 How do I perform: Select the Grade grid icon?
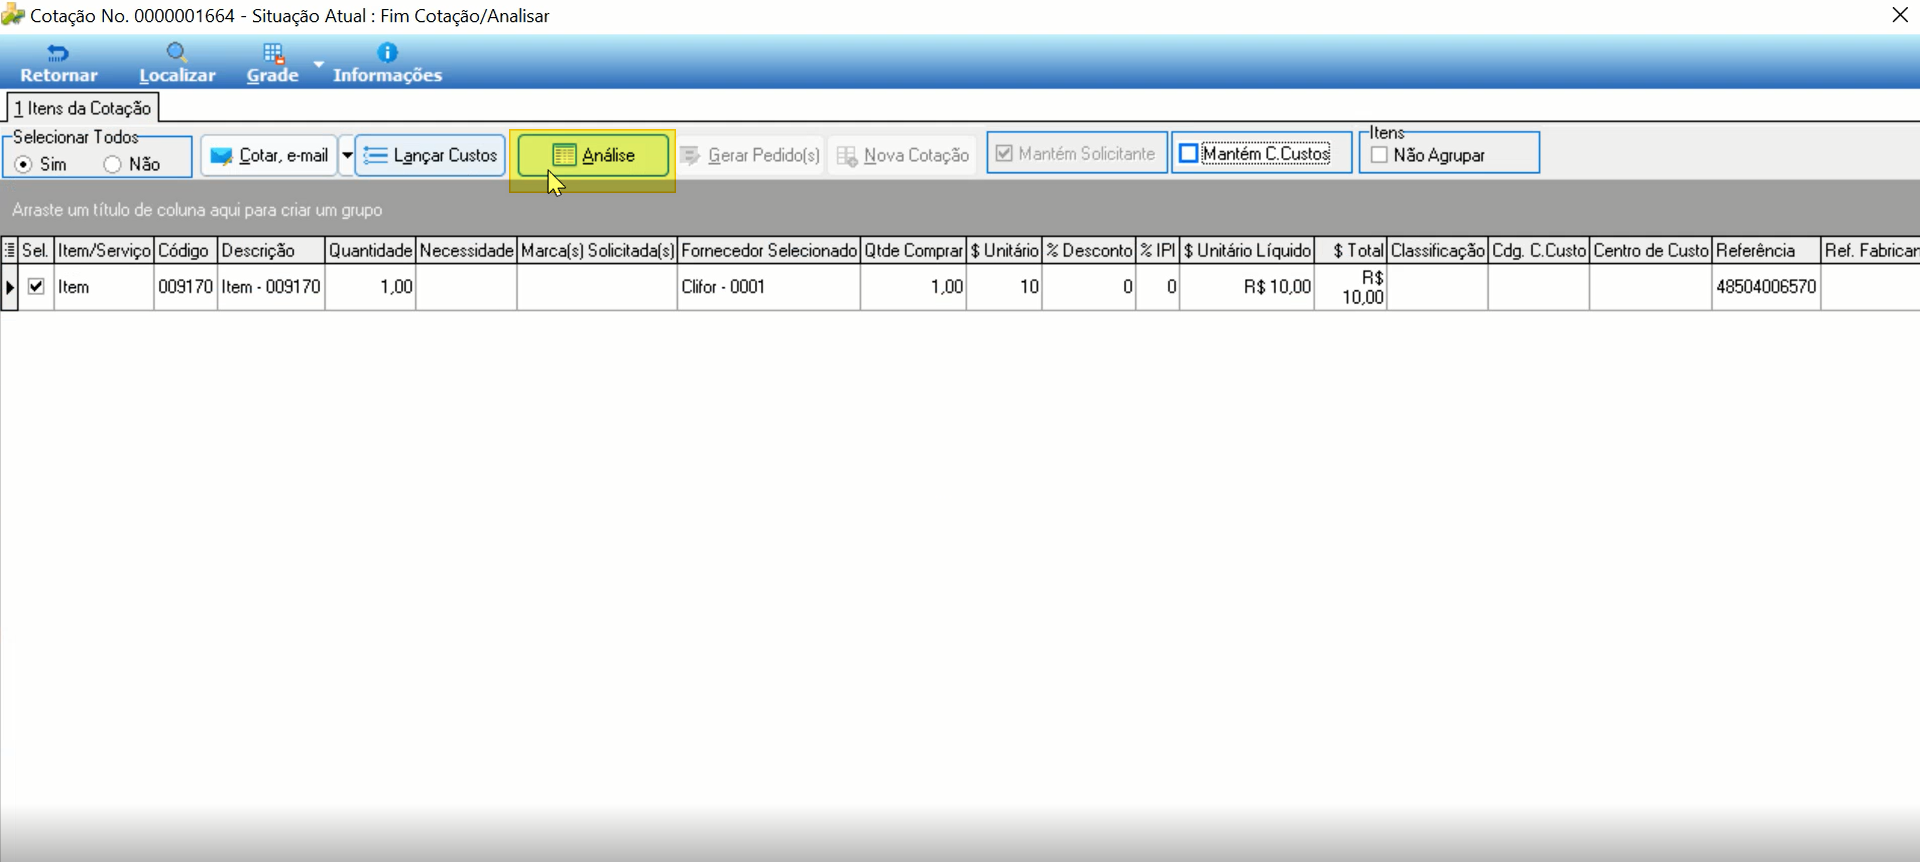pyautogui.click(x=273, y=53)
